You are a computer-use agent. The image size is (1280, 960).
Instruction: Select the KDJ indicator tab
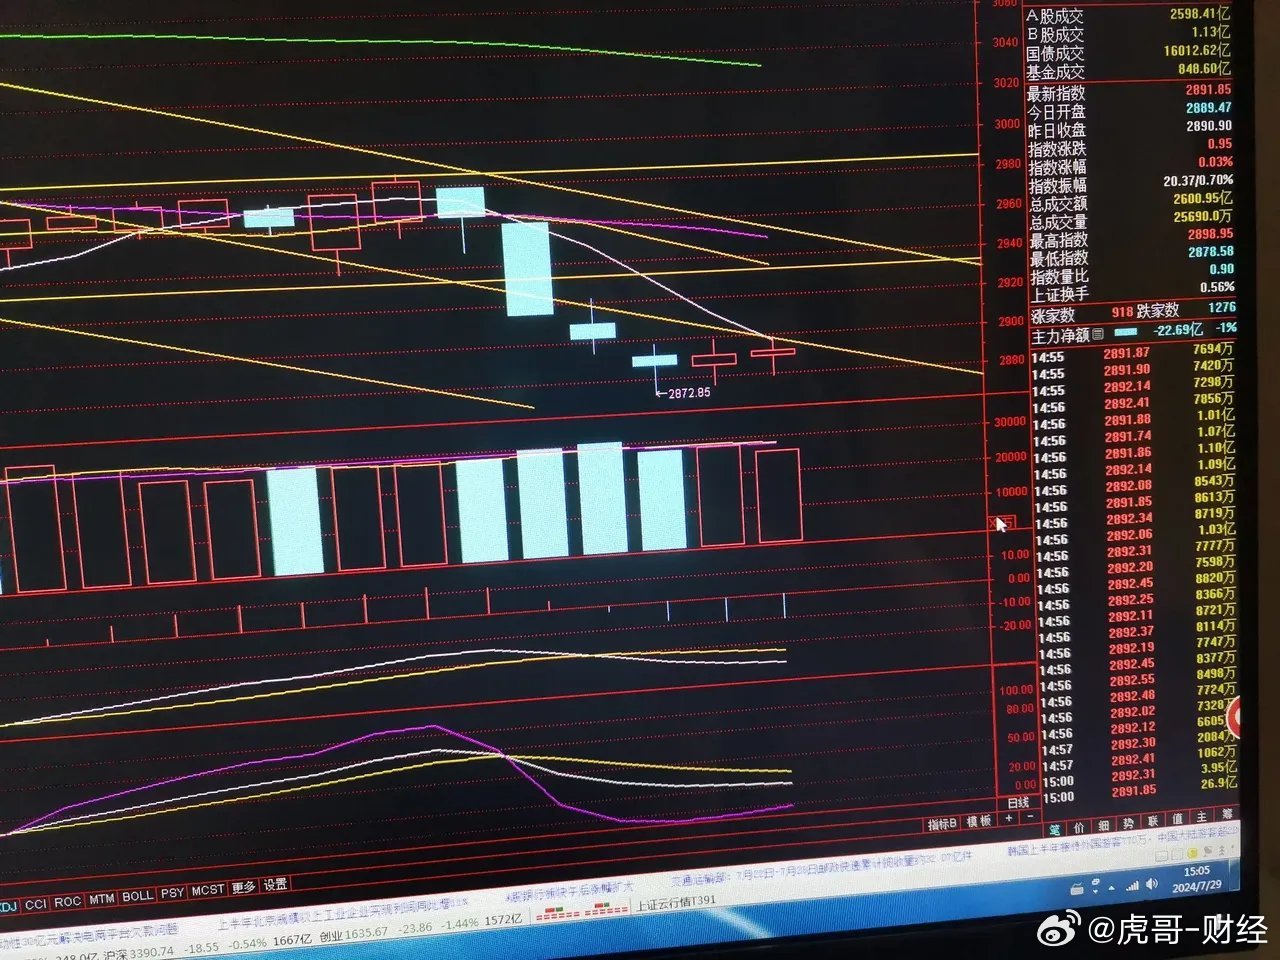pos(9,906)
